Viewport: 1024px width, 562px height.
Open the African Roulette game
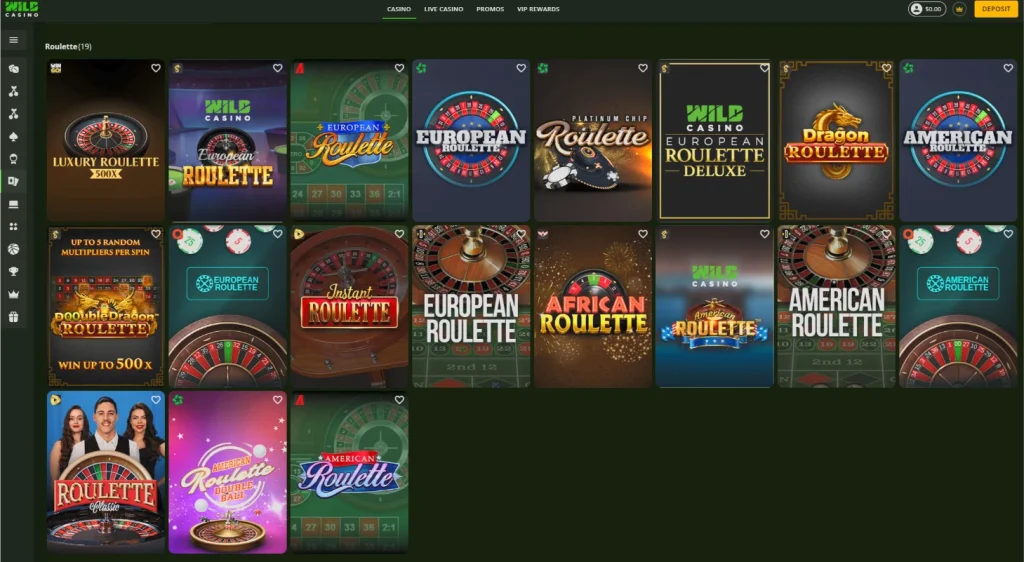tap(593, 307)
